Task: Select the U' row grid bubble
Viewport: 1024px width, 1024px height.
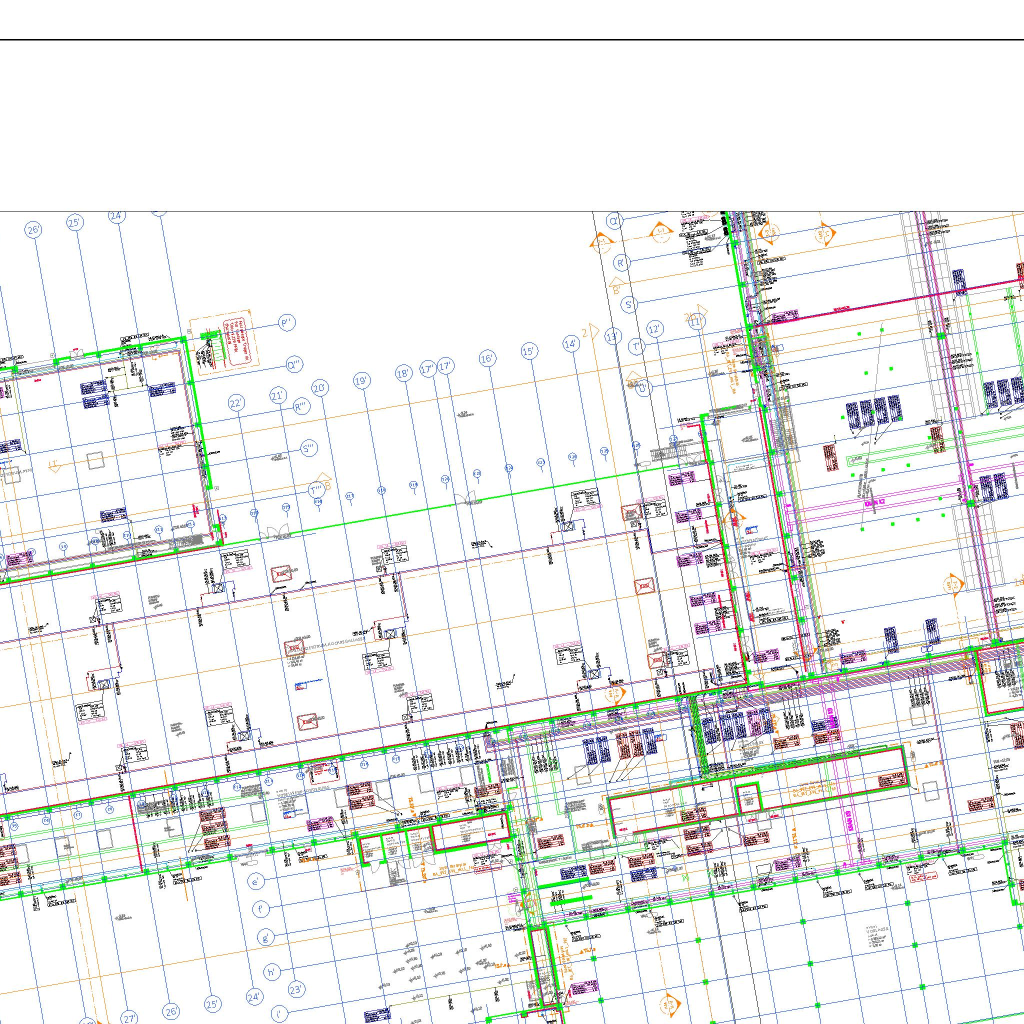Action: point(643,386)
